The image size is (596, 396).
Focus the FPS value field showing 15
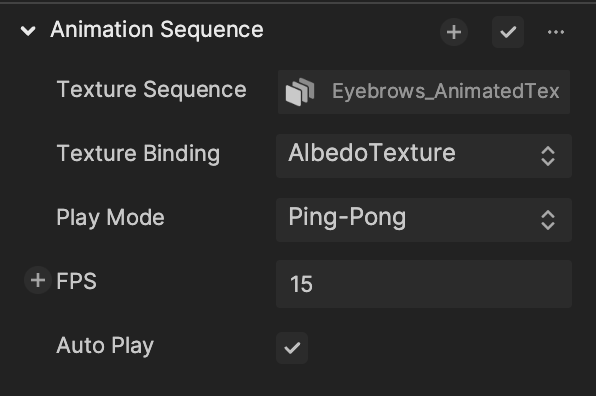424,284
